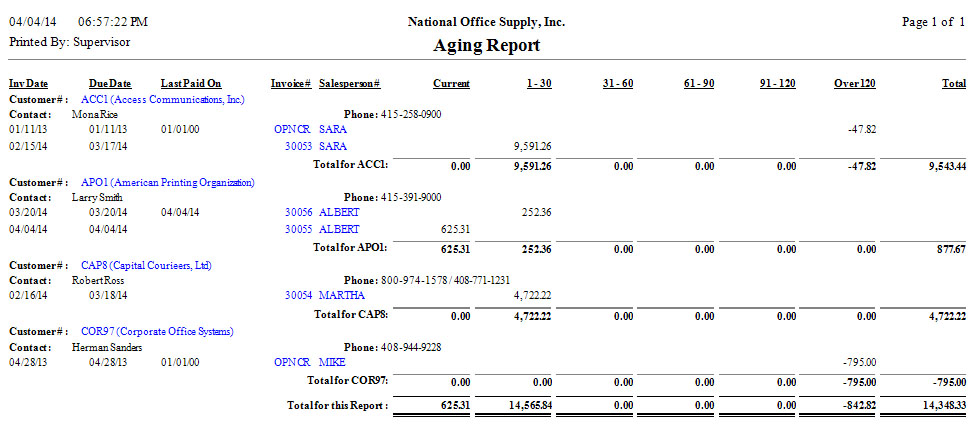
Task: Click the Salesperson# column header
Action: 349,84
